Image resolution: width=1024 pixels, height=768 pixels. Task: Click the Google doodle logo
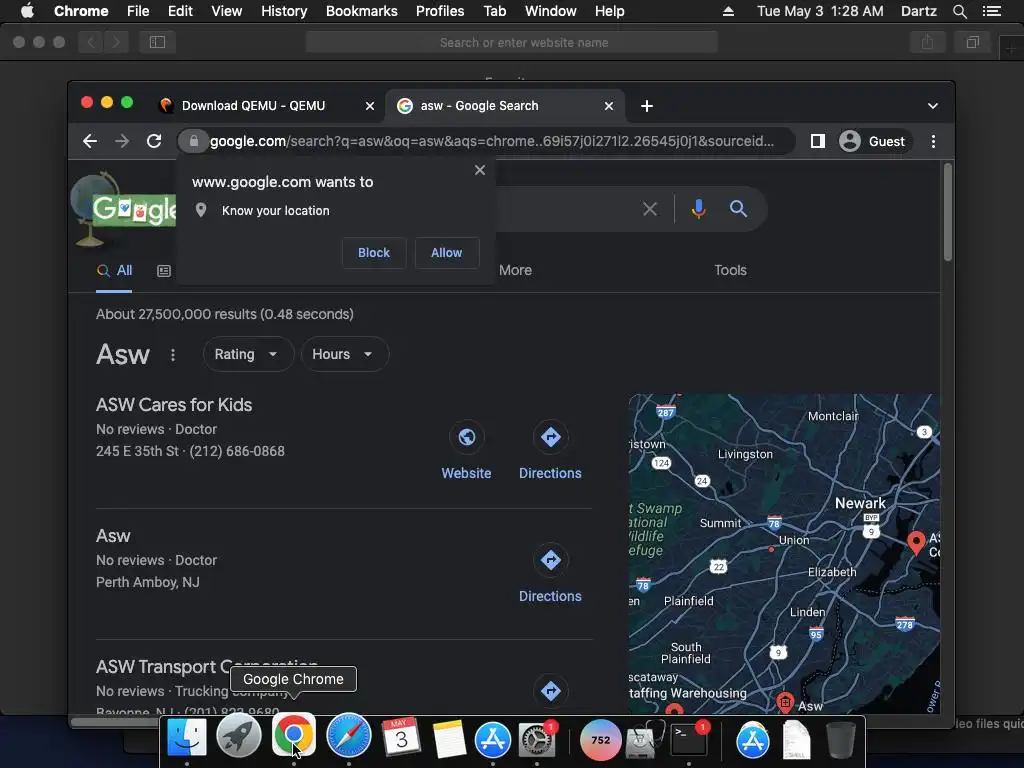(x=124, y=210)
